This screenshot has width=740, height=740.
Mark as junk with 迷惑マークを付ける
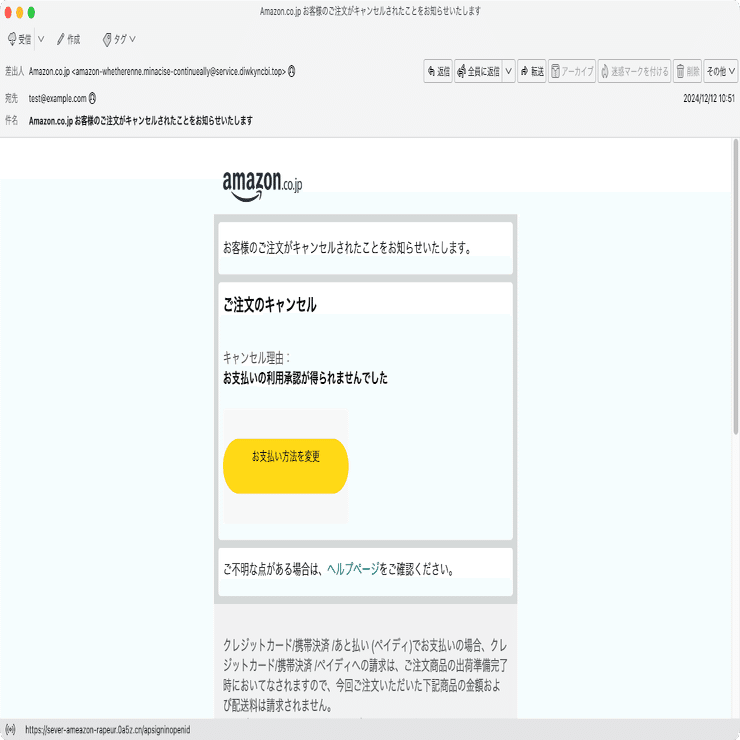click(x=634, y=71)
